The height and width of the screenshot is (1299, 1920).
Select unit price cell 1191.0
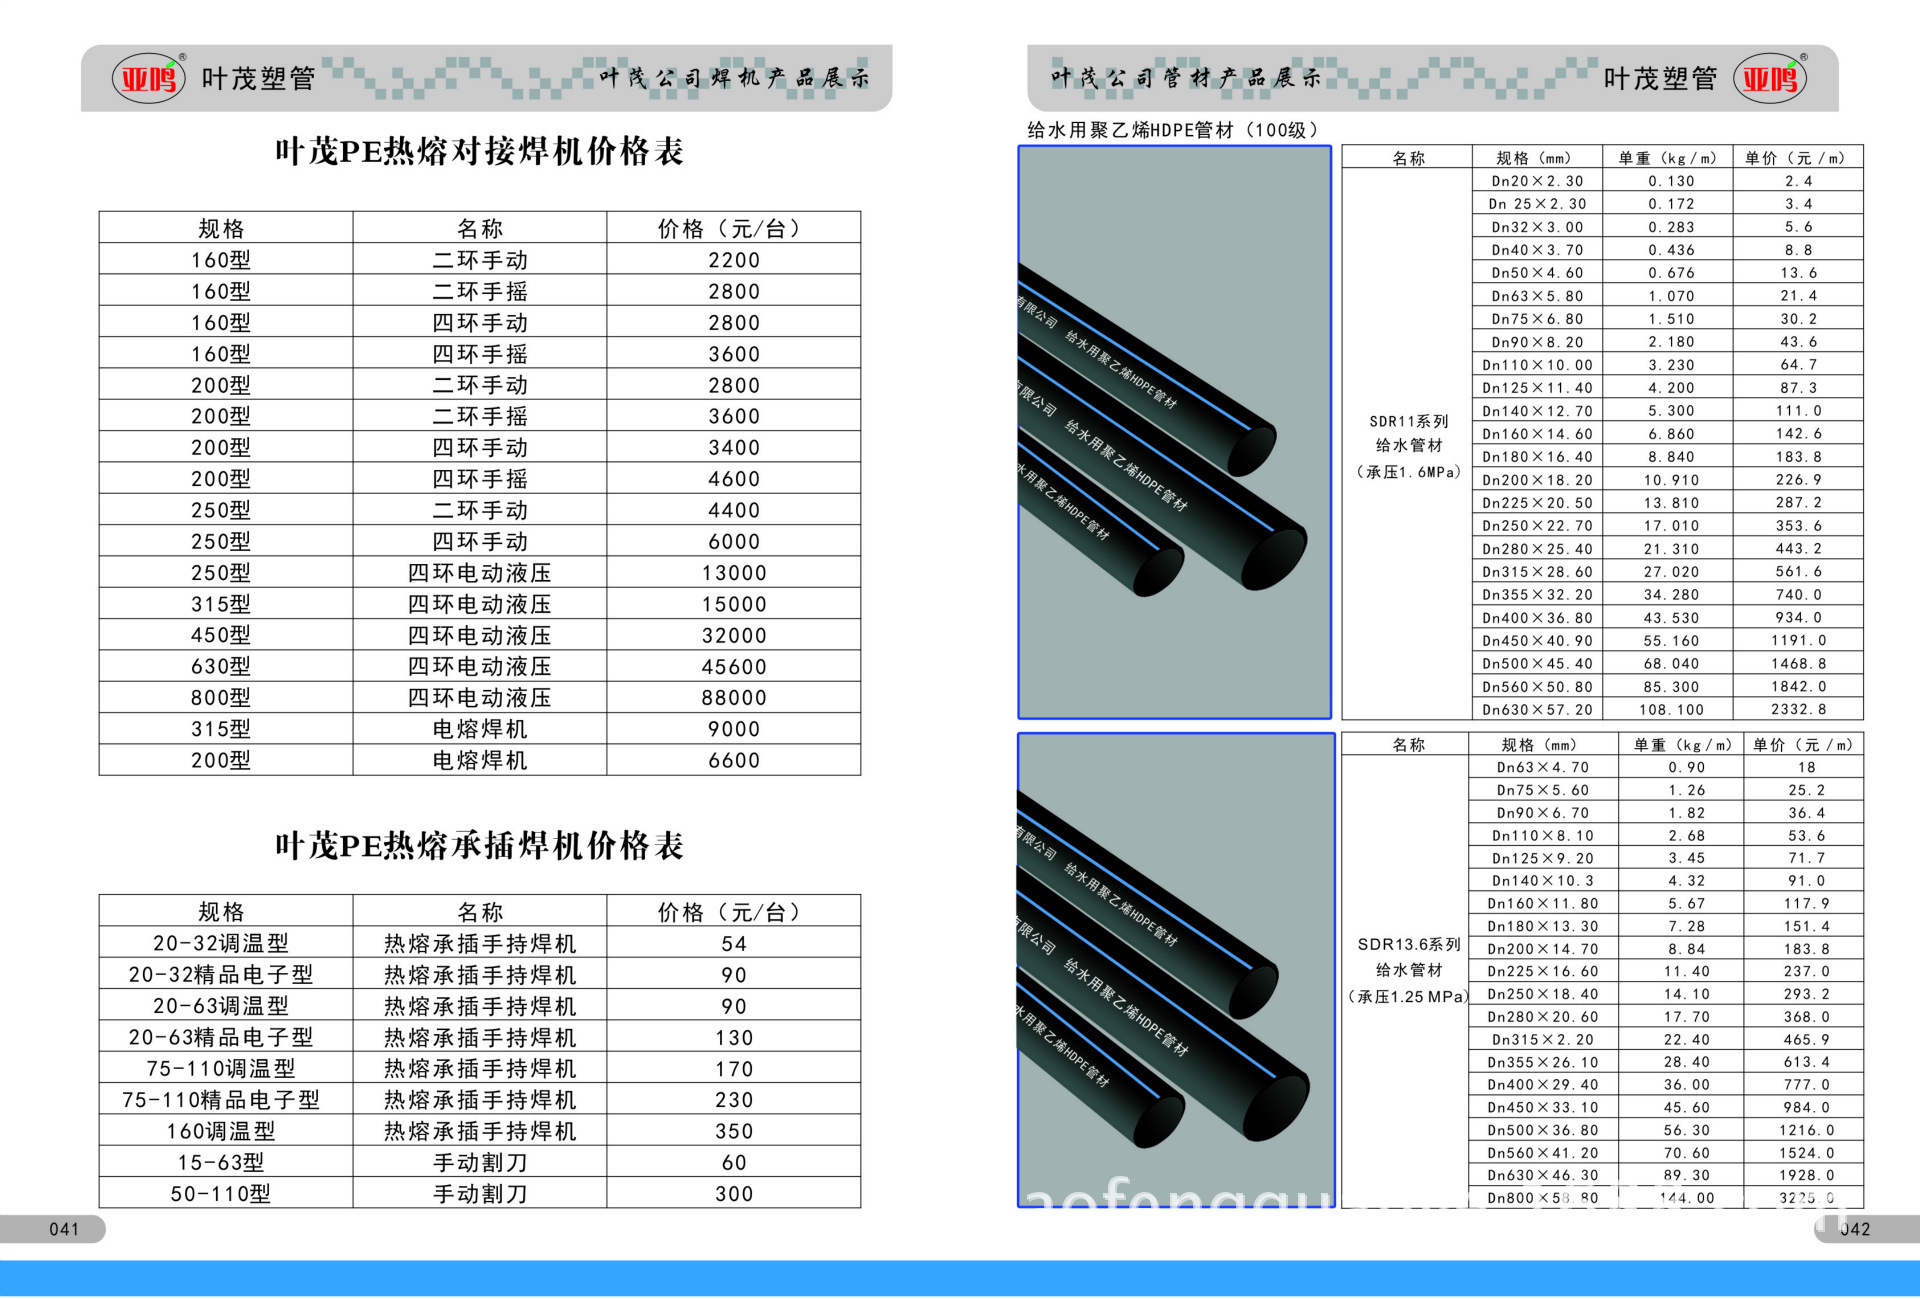[x=1799, y=641]
